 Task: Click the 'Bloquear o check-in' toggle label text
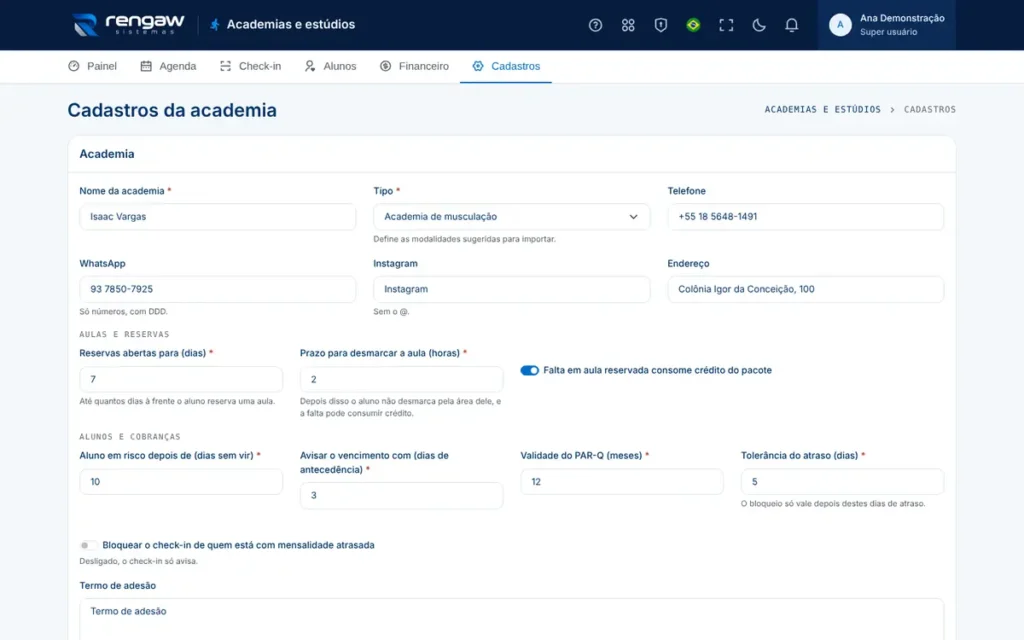coord(238,545)
